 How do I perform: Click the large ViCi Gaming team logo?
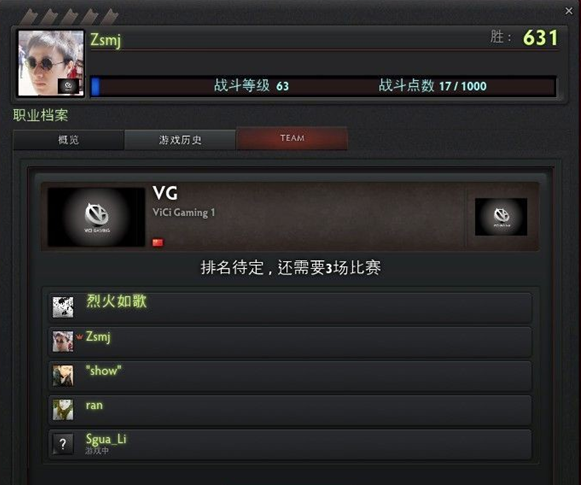[96, 217]
